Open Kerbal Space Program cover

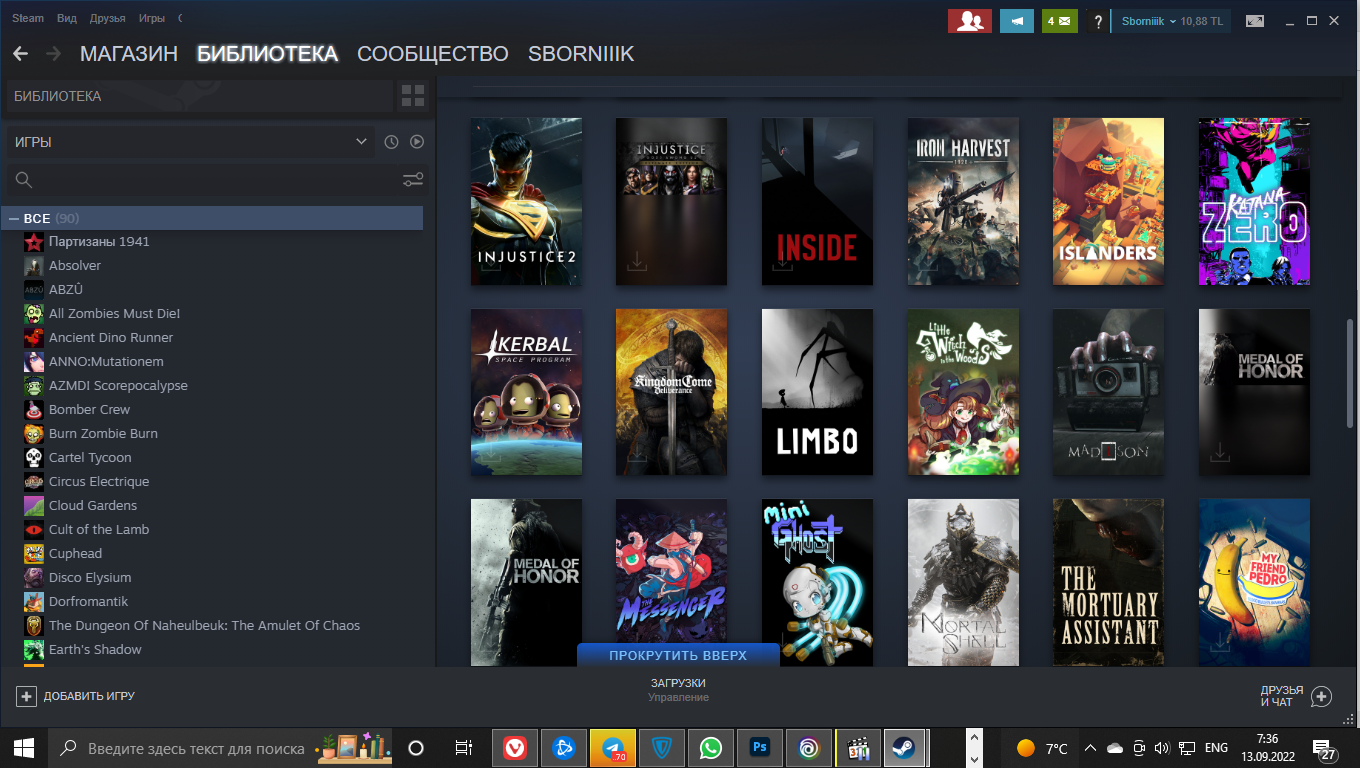526,392
